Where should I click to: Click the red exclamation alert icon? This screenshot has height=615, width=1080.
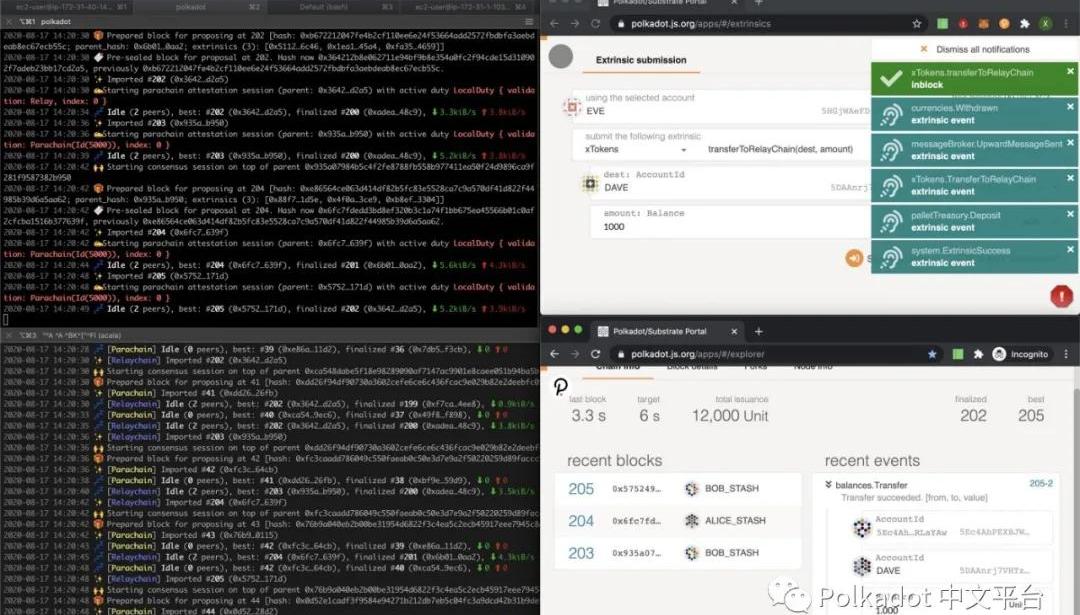point(1061,296)
